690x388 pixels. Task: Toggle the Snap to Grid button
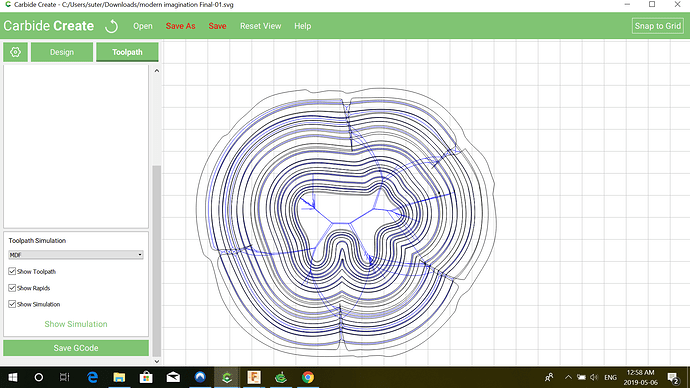tap(657, 26)
